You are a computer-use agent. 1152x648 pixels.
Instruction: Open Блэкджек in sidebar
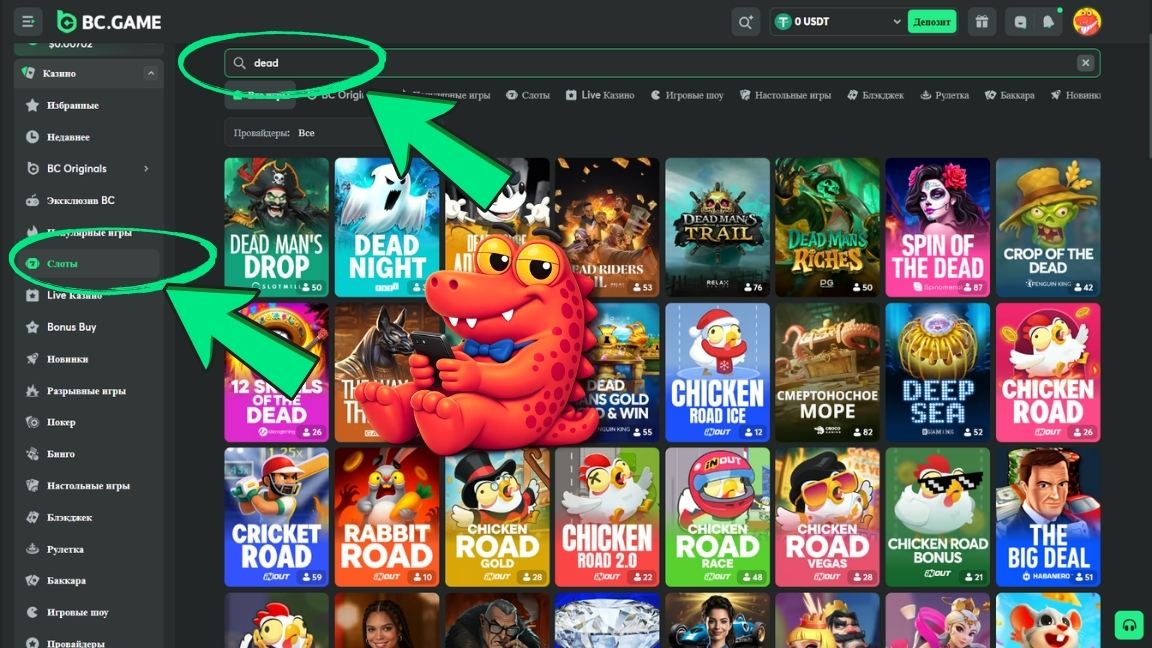87,517
